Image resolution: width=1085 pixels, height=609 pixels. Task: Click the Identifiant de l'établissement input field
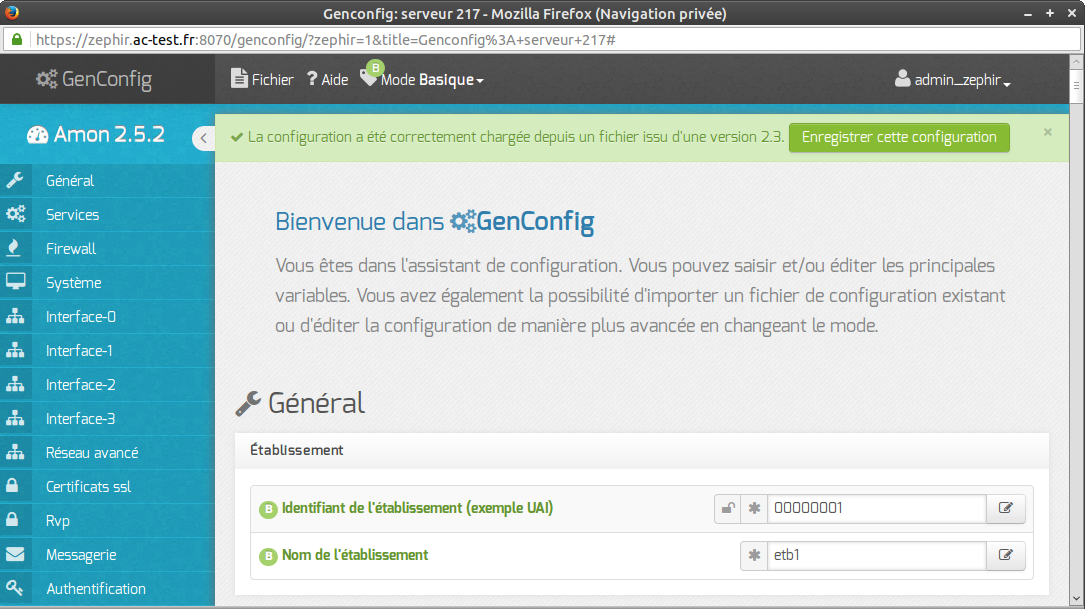click(877, 508)
